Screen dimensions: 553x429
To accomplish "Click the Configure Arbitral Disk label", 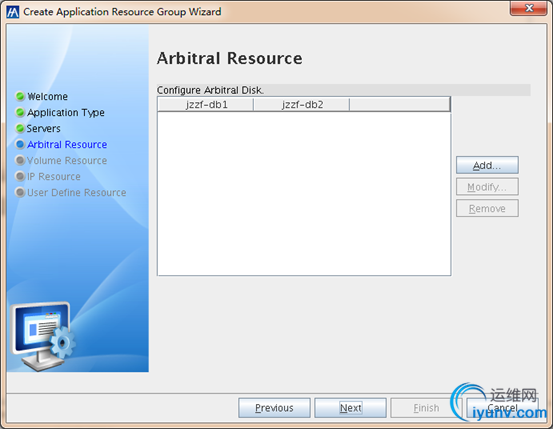I will coord(210,90).
